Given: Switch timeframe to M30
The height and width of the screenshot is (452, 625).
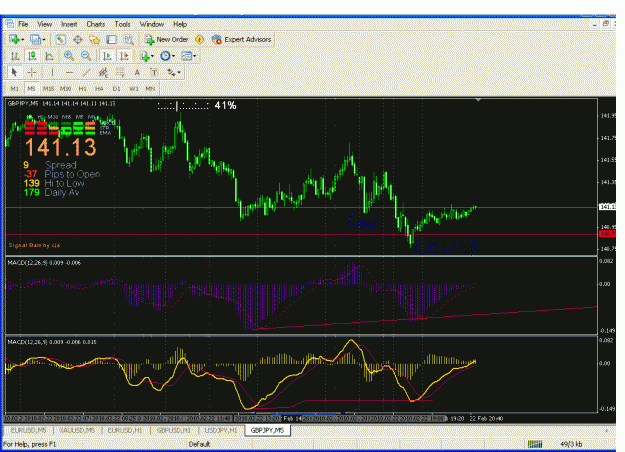Looking at the screenshot, I should pyautogui.click(x=65, y=88).
